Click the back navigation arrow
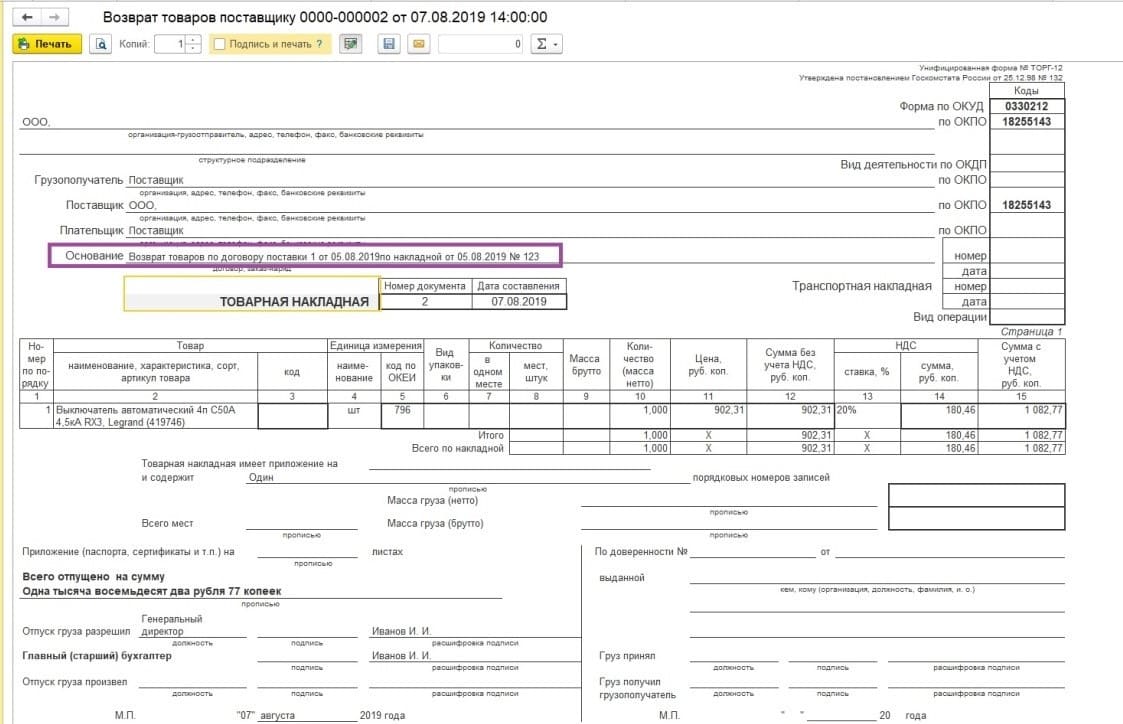 pos(27,18)
